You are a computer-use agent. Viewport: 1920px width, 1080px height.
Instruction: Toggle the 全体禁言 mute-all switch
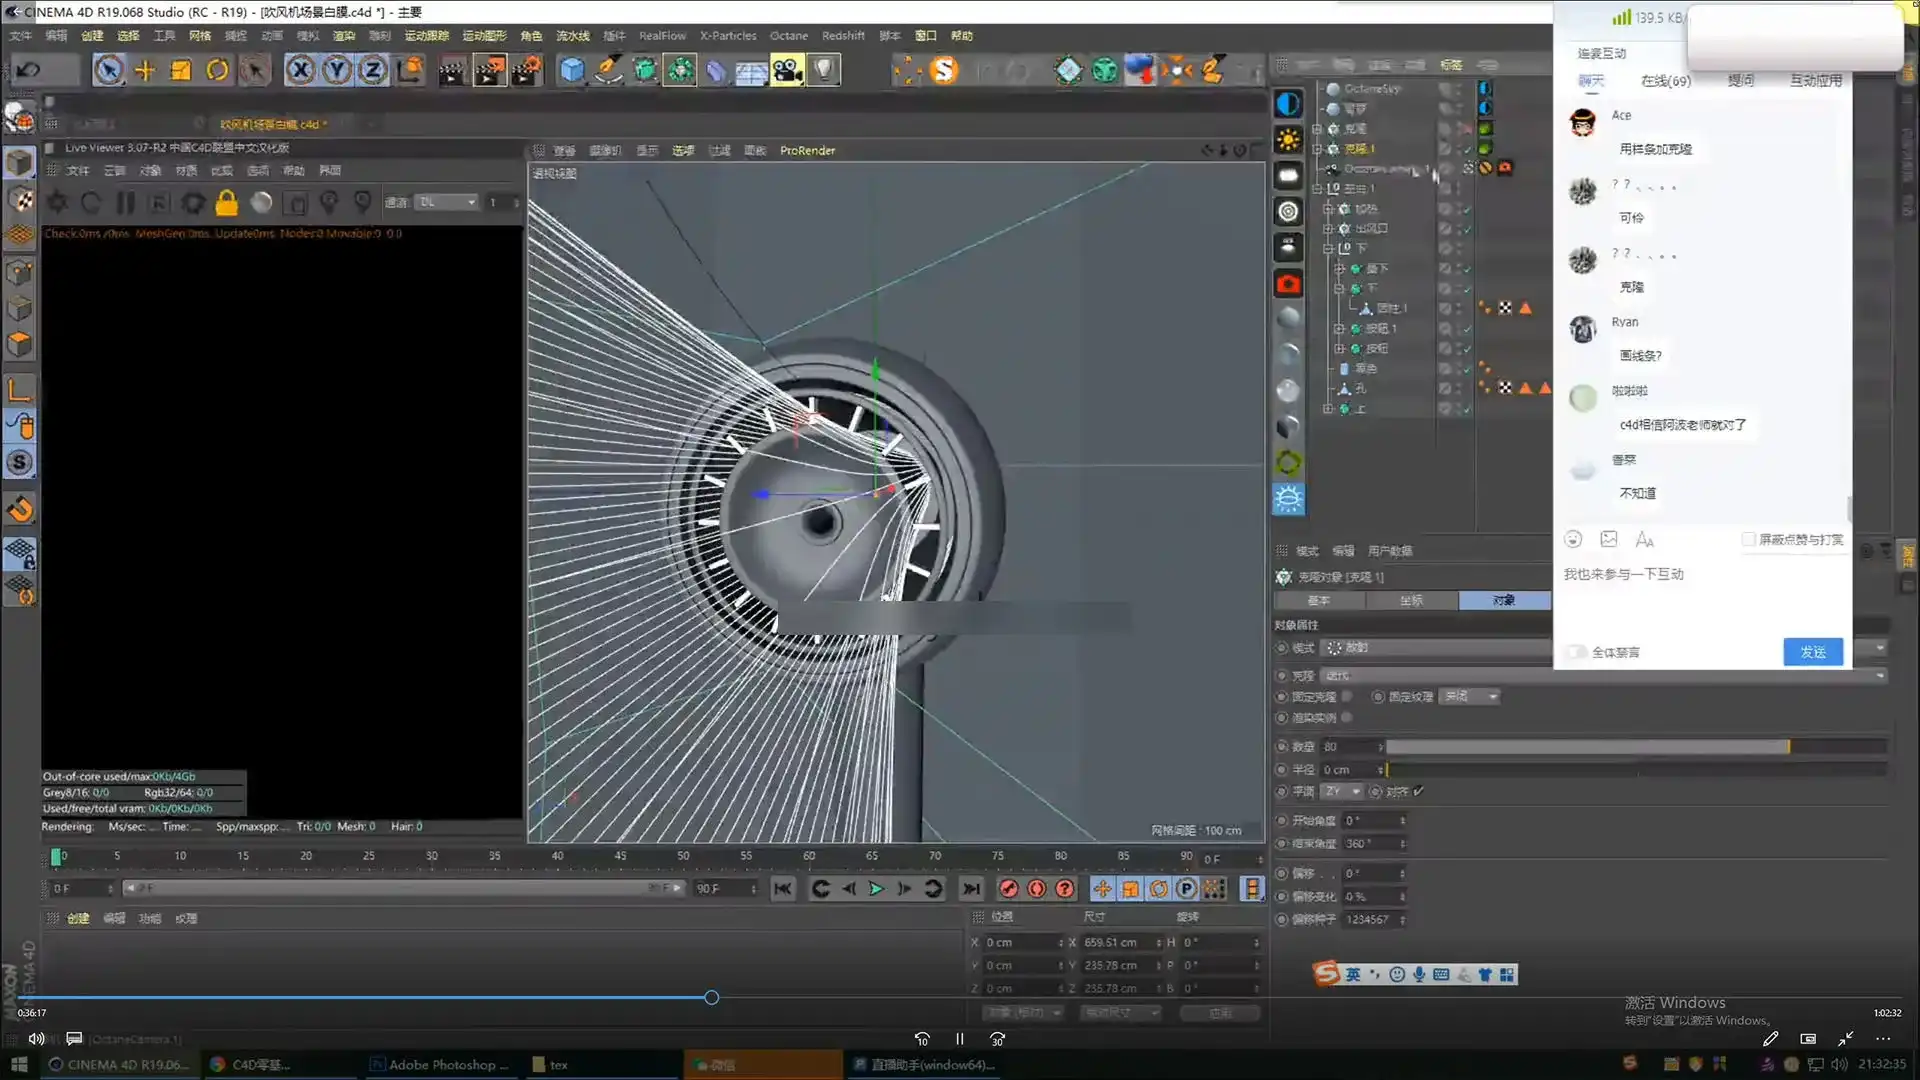point(1577,652)
